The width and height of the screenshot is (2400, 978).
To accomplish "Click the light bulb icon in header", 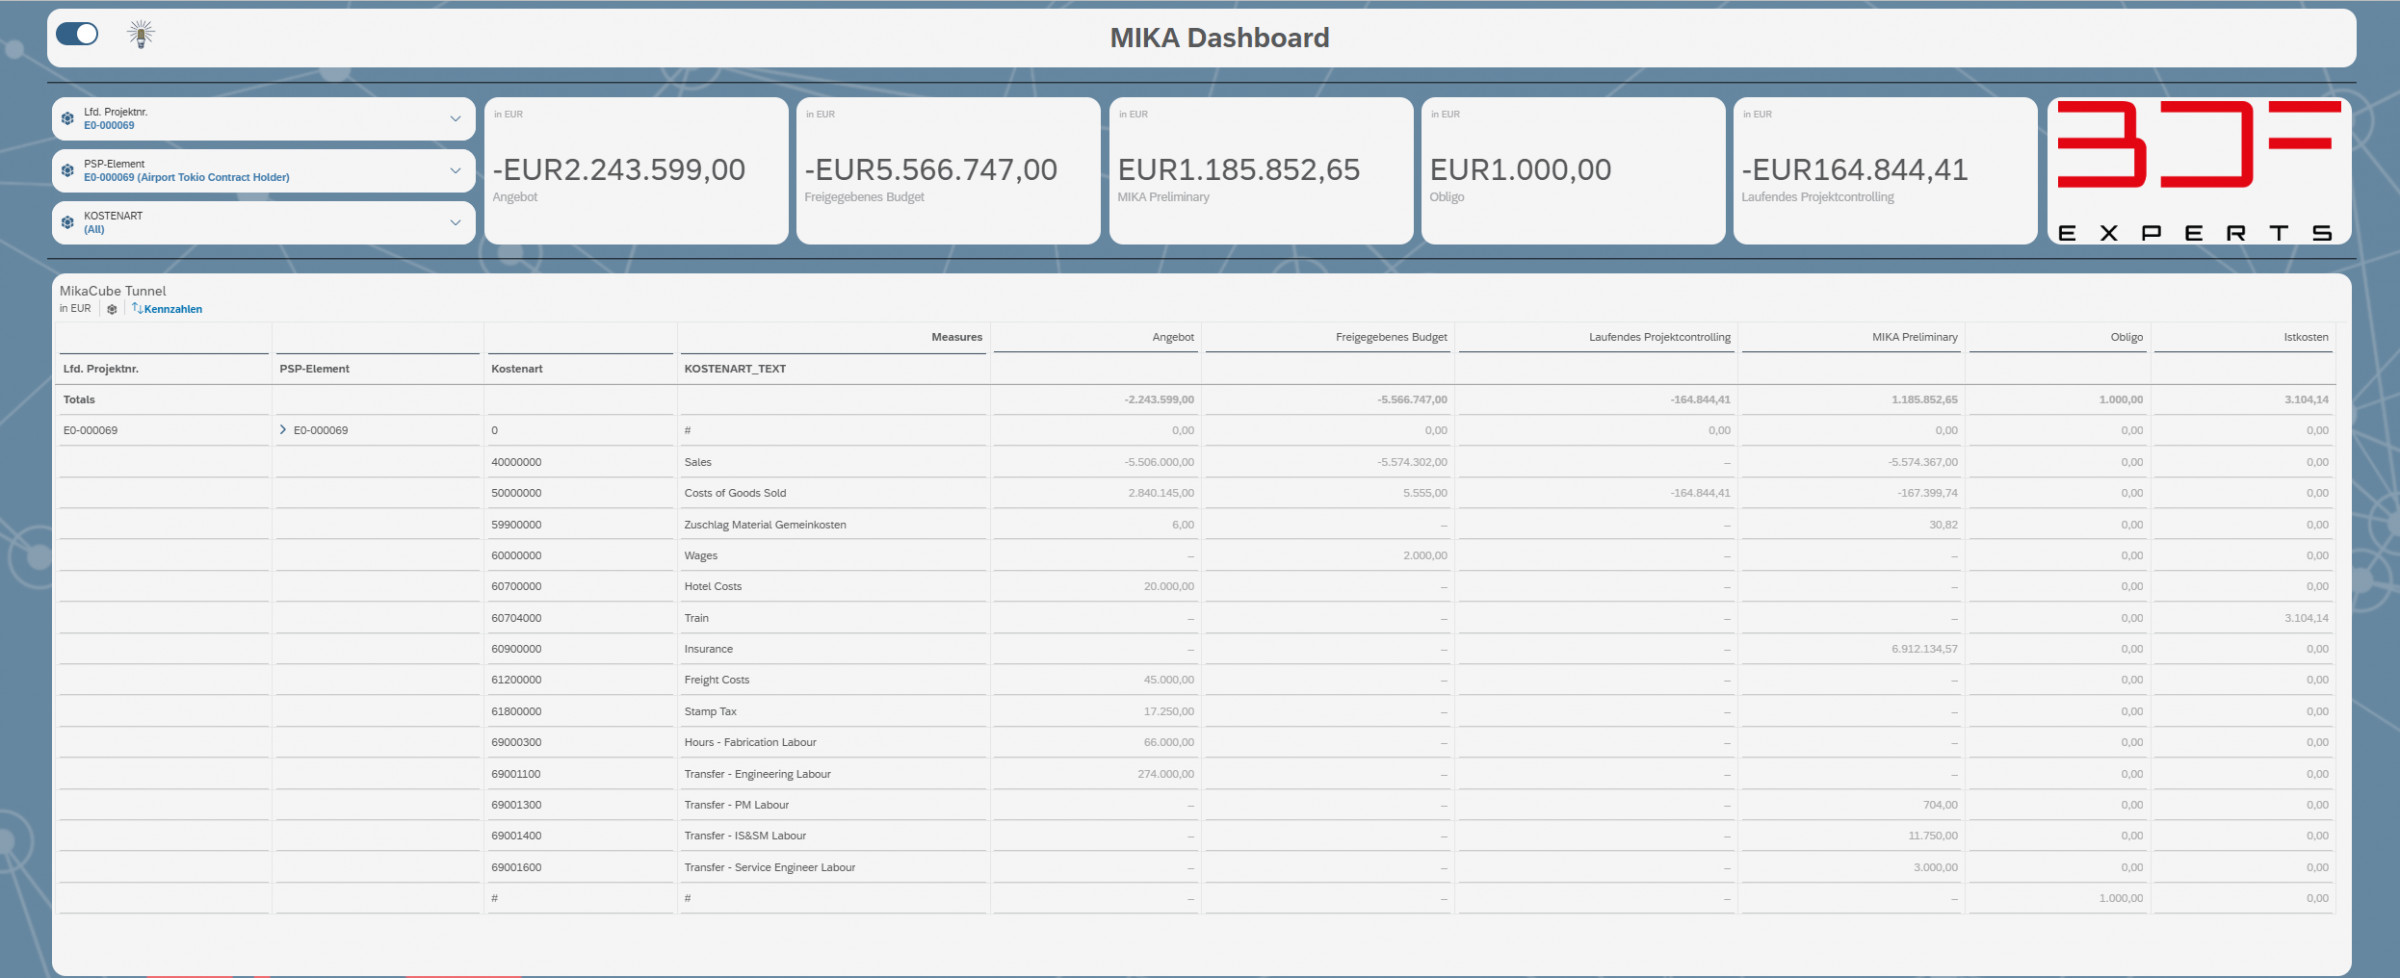I will coord(141,35).
